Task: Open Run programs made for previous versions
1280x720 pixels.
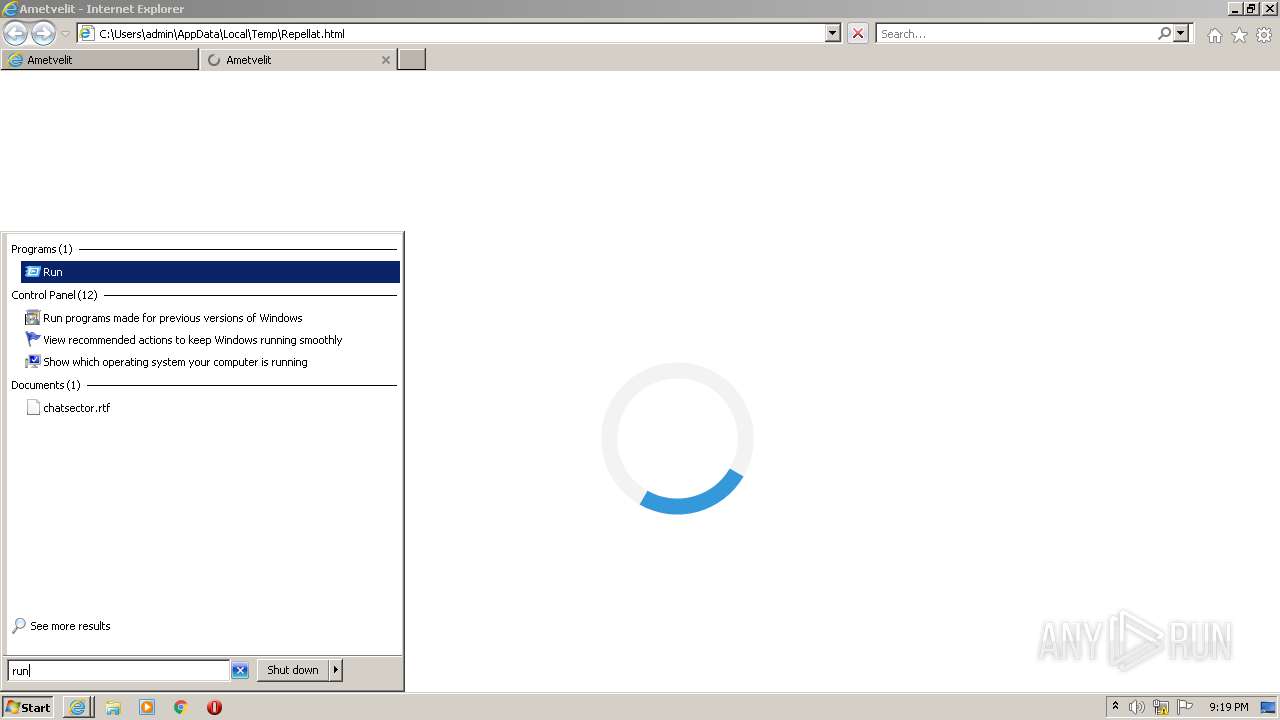Action: 172,318
